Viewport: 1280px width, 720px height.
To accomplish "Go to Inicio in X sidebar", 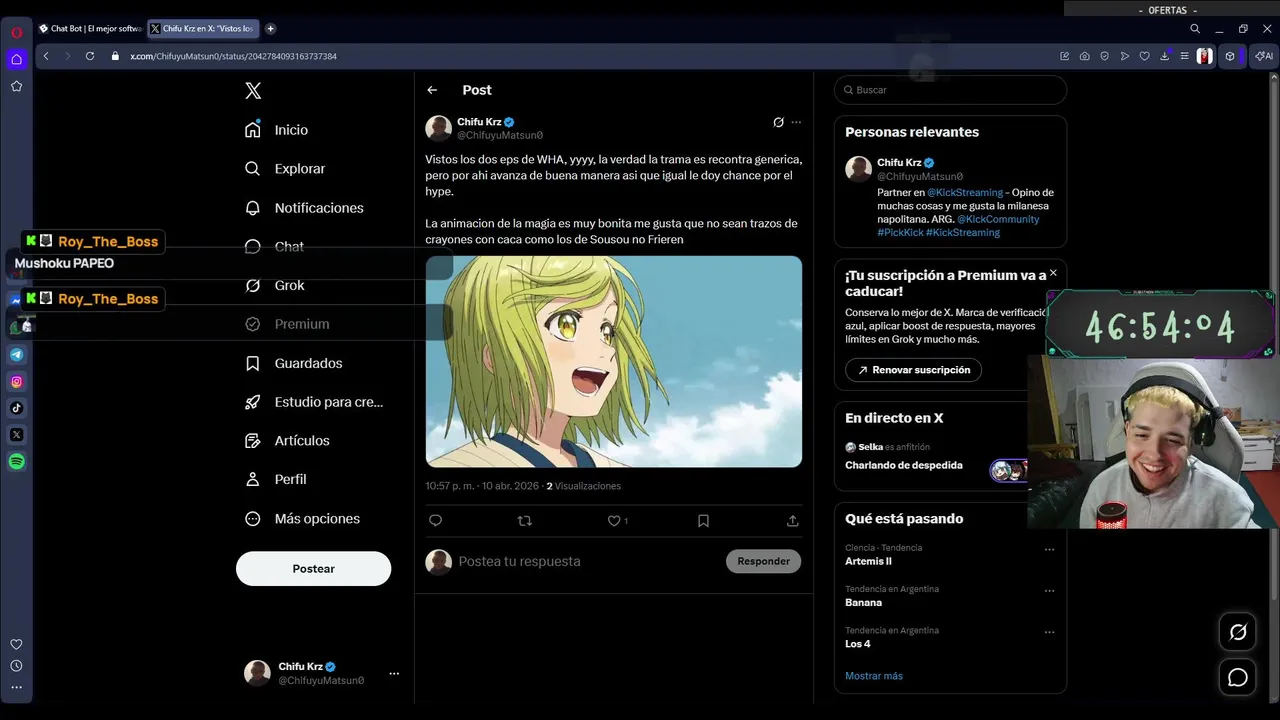I will pyautogui.click(x=277, y=130).
